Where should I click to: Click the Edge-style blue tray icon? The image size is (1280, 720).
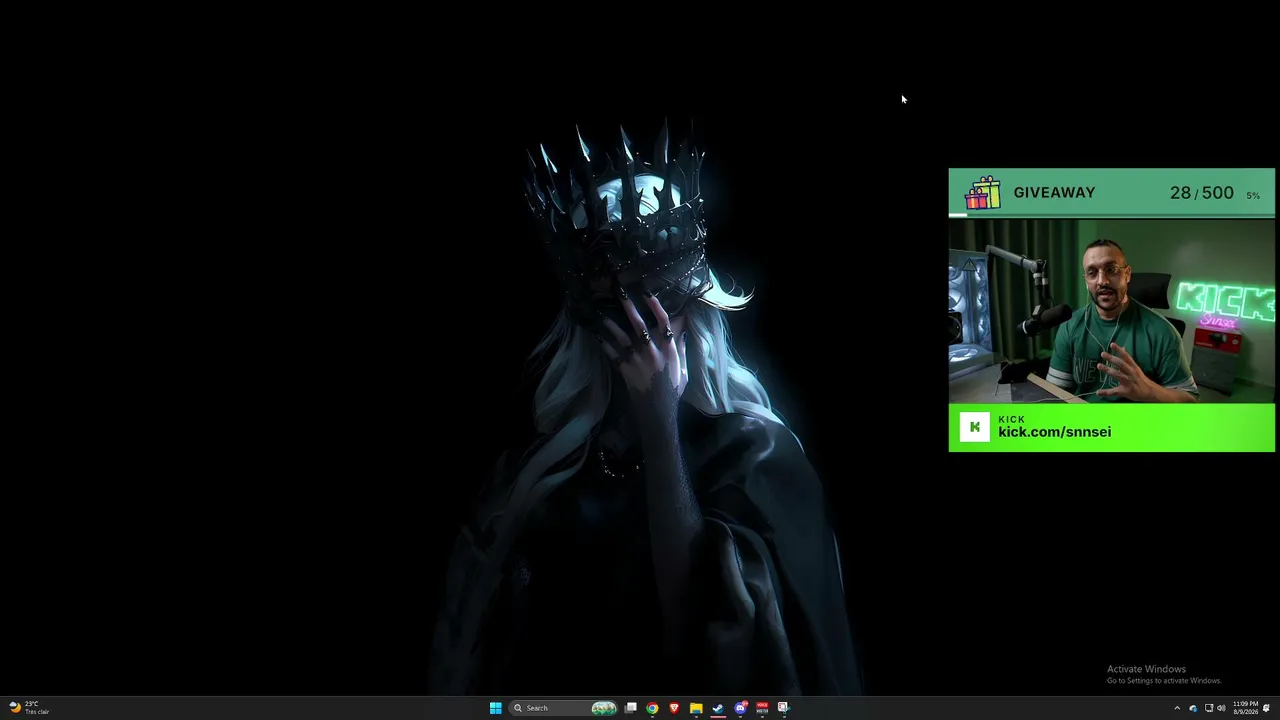click(x=1193, y=708)
